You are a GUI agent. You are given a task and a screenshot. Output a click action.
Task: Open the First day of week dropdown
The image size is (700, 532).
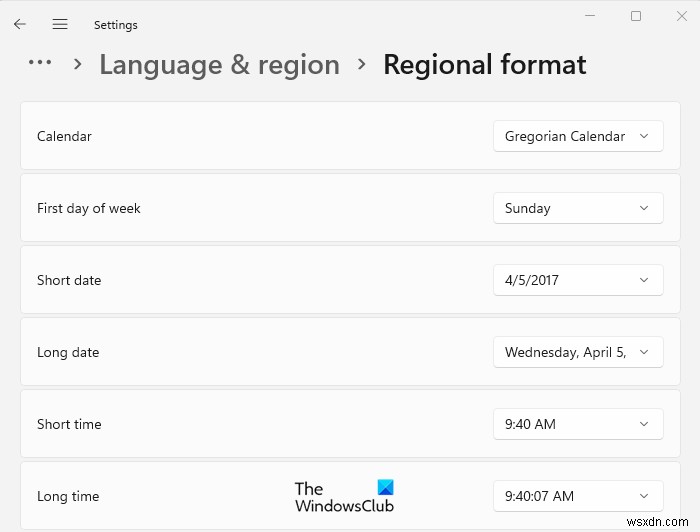[578, 208]
